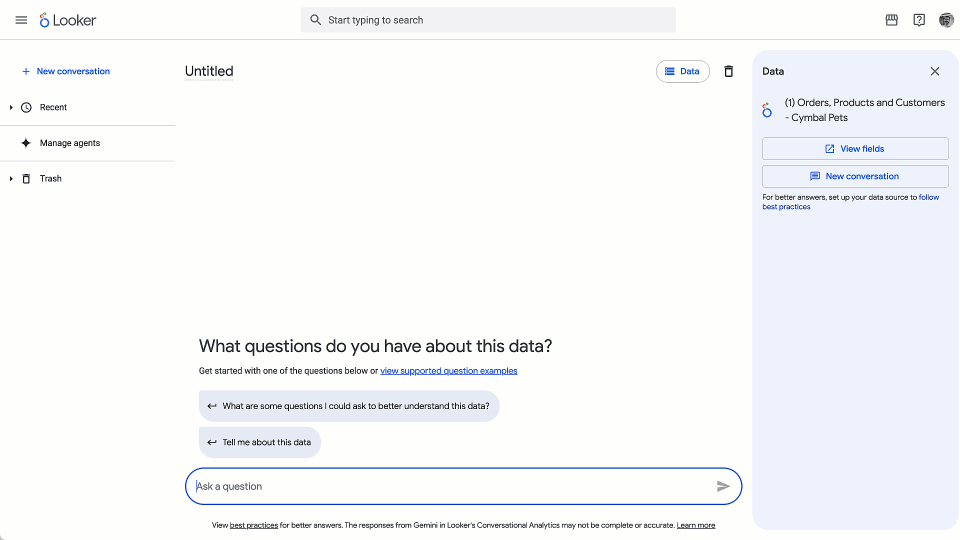Image resolution: width=960 pixels, height=540 pixels.
Task: Click New conversation in Data panel
Action: pos(855,176)
